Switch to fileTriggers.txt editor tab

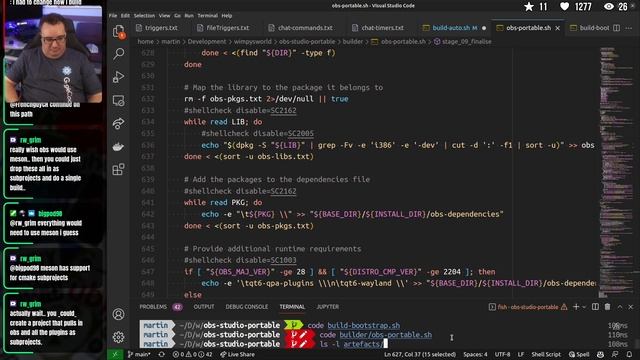223,28
